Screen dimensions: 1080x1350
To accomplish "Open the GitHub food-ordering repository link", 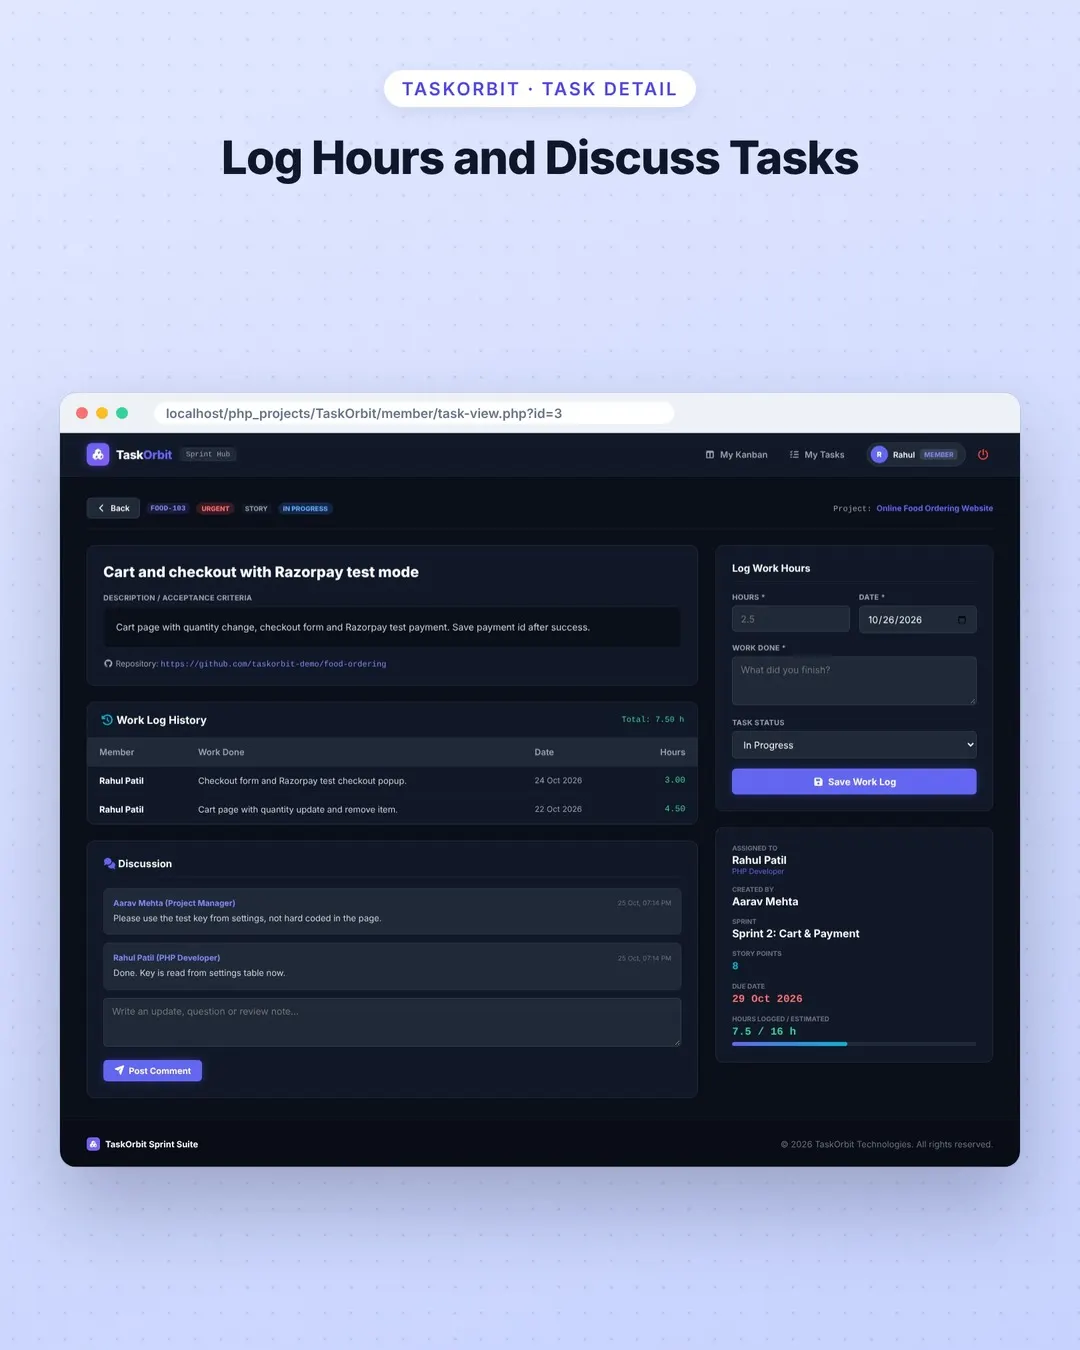I will tap(273, 664).
